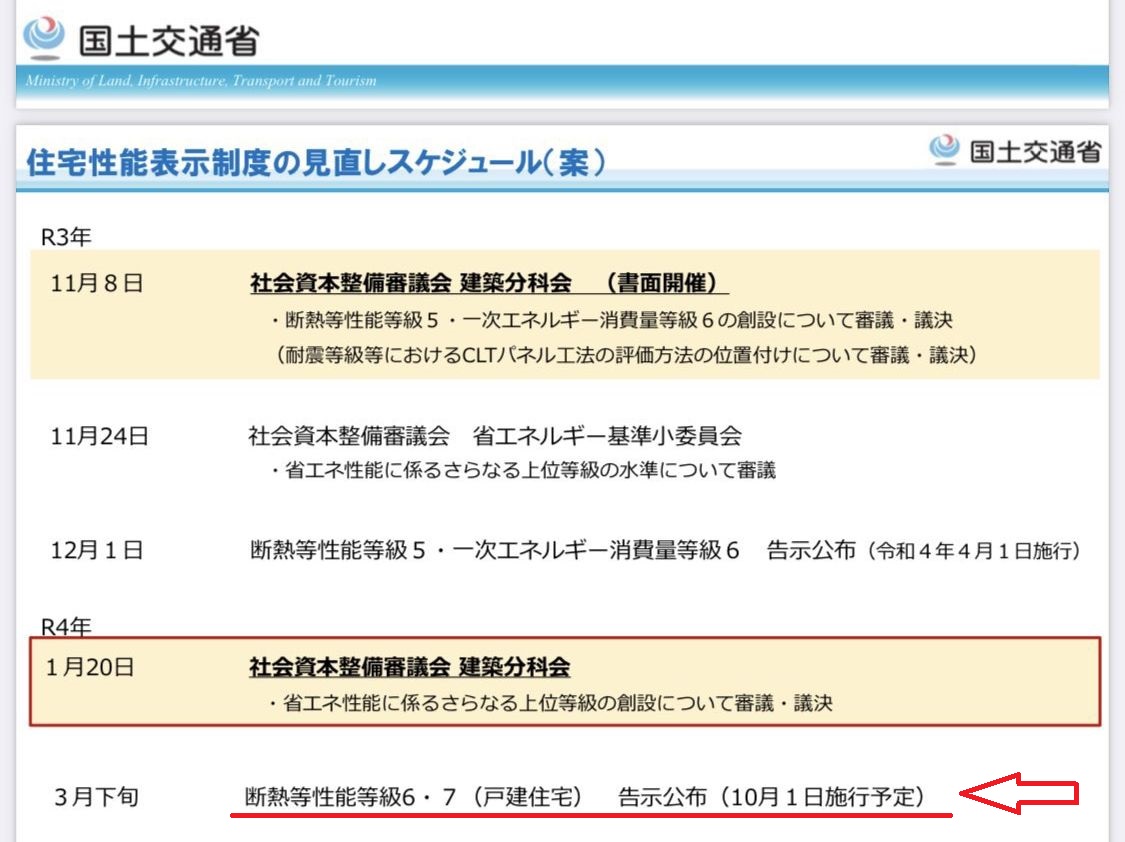The width and height of the screenshot is (1125, 842).
Task: Click (令和4年4月1日施行) note
Action: click(x=974, y=551)
